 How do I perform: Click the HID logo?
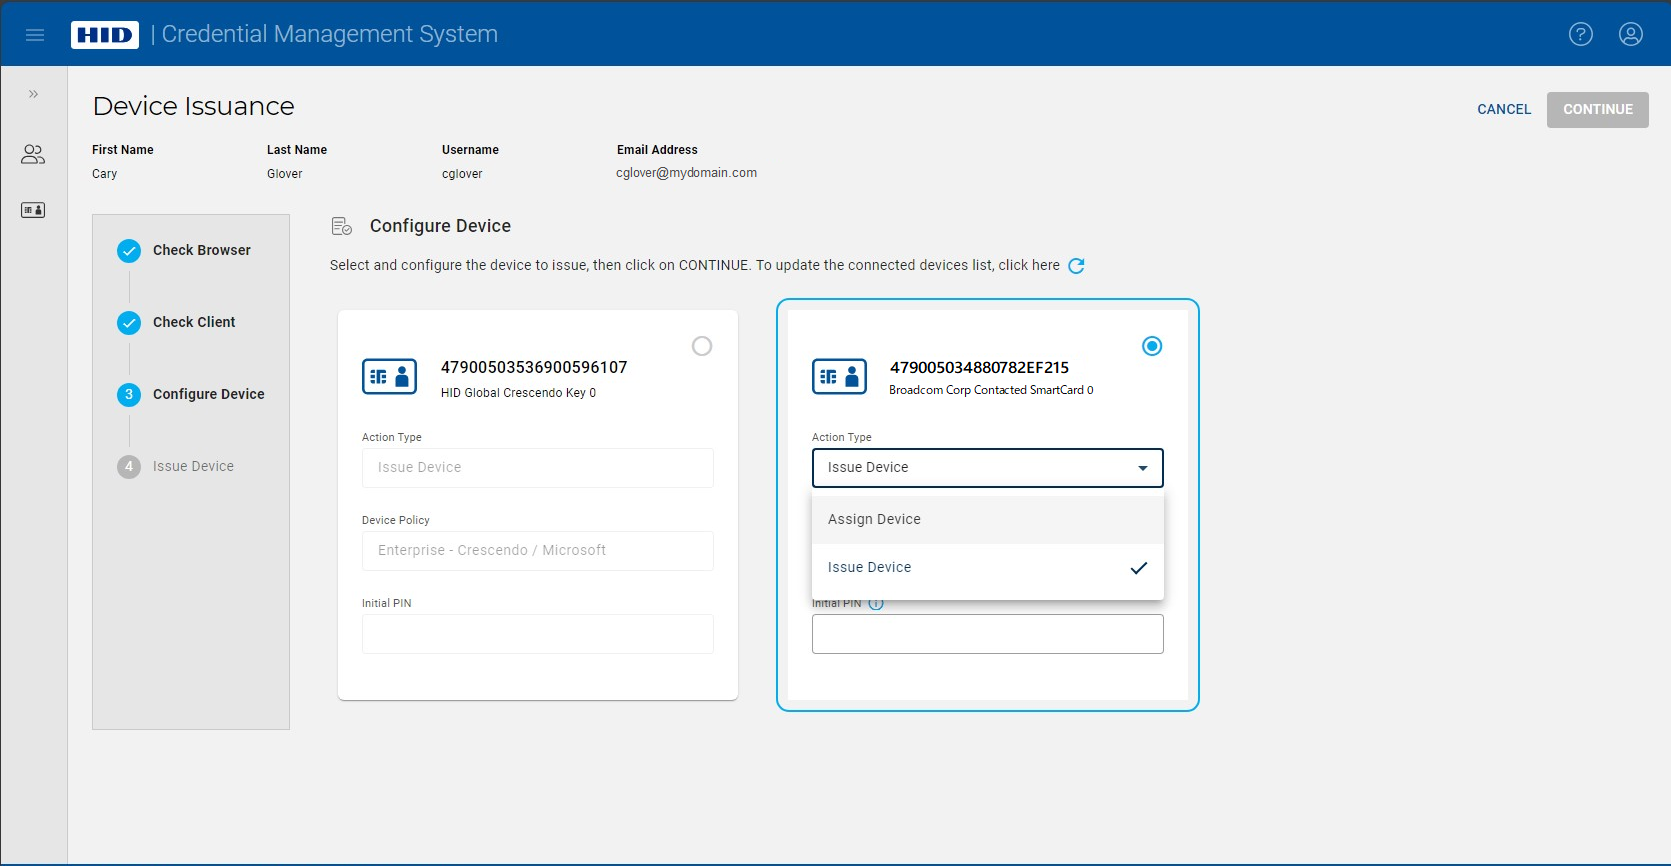point(105,35)
